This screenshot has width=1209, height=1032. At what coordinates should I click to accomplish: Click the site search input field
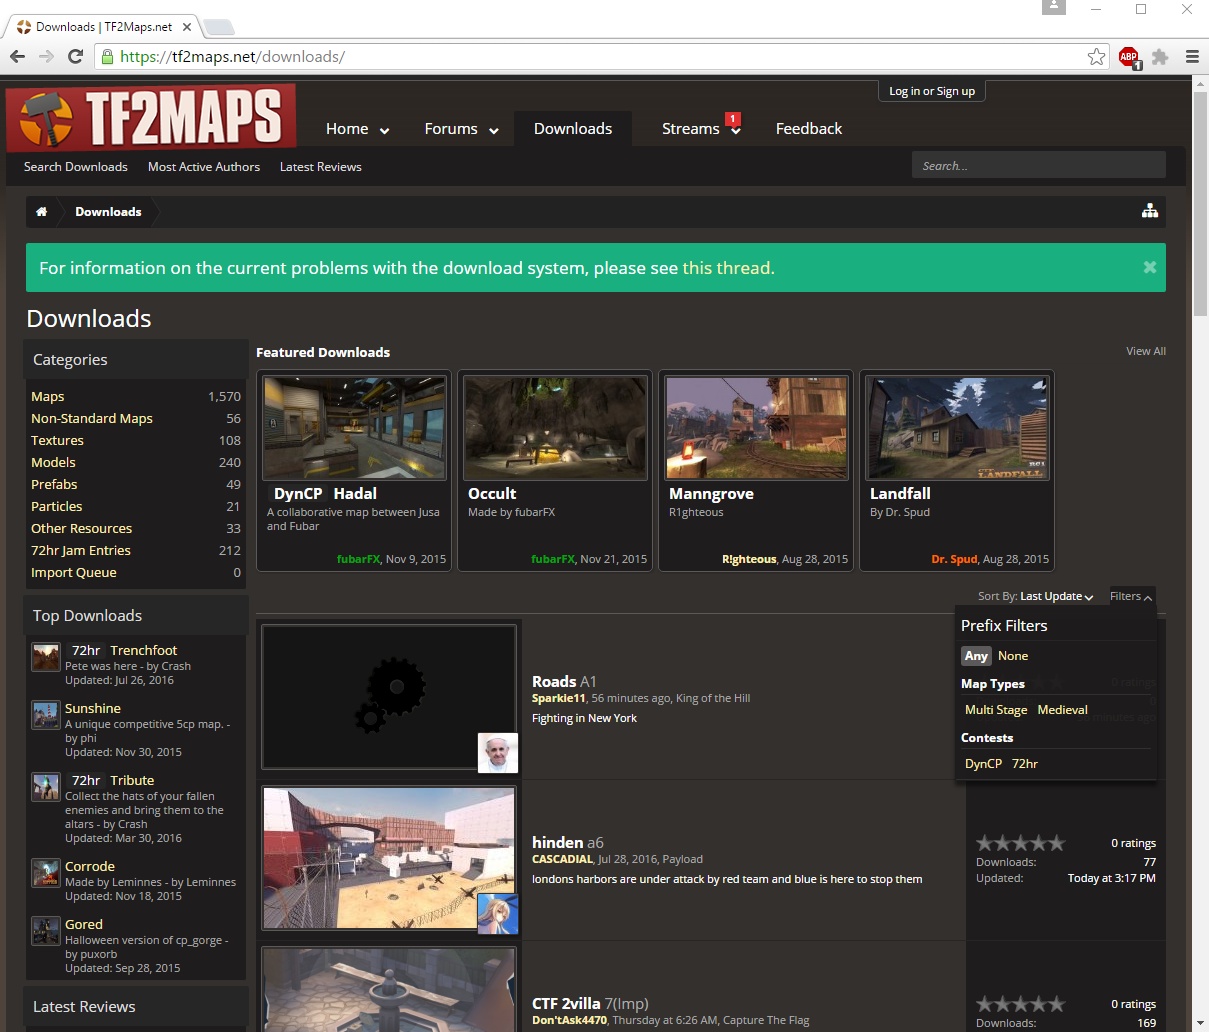coord(1038,165)
